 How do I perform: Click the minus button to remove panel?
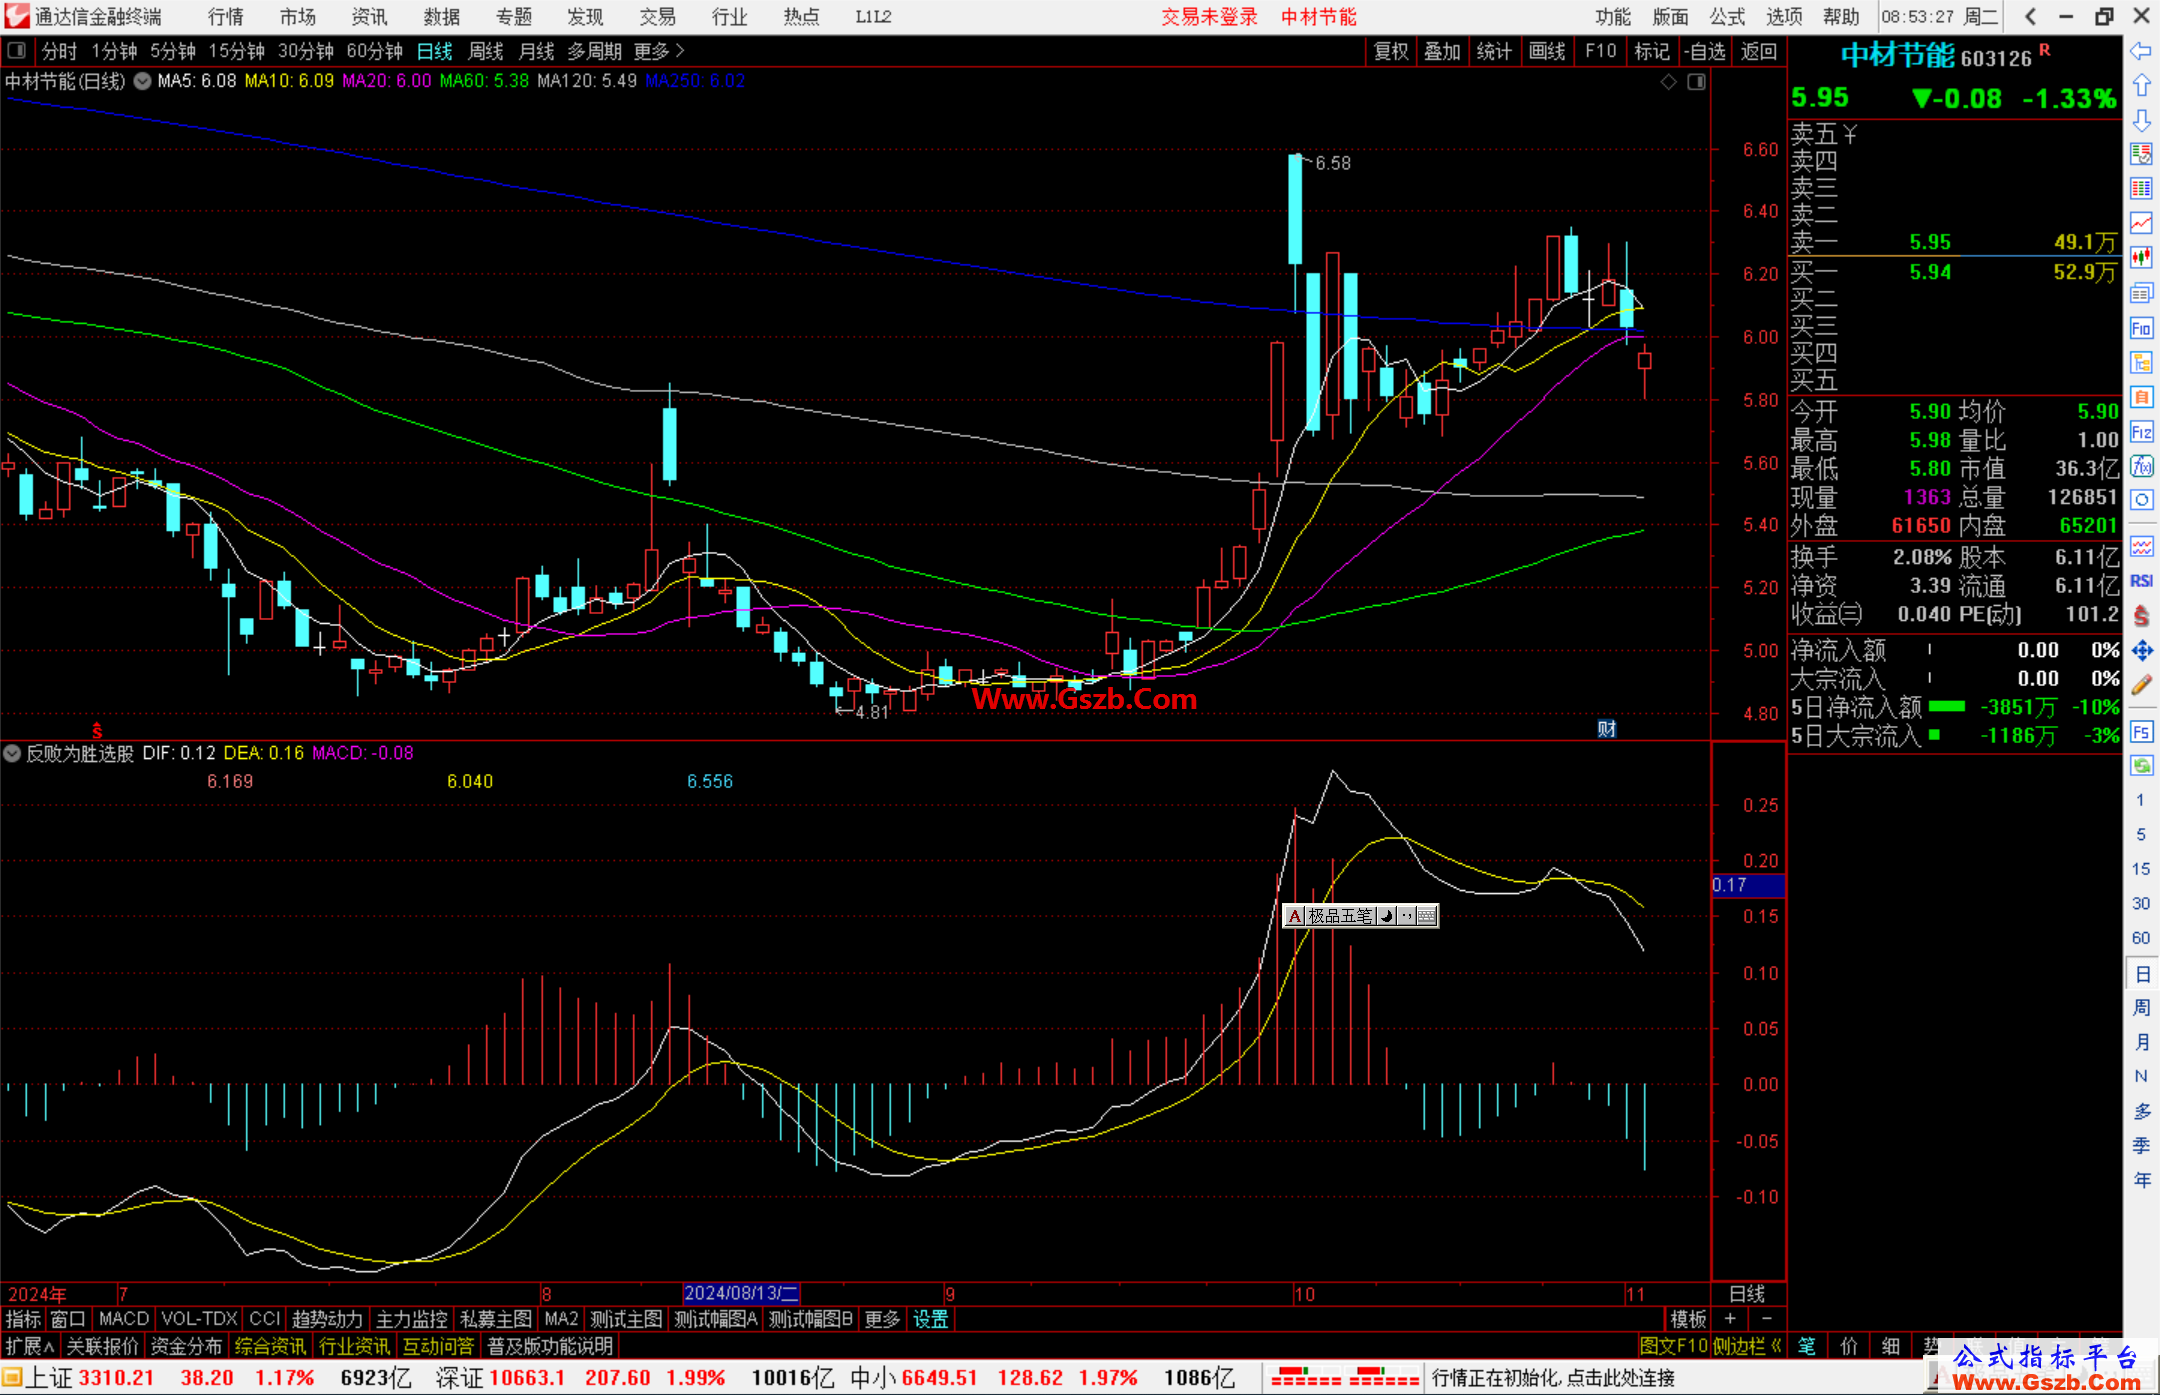pyautogui.click(x=1766, y=1319)
